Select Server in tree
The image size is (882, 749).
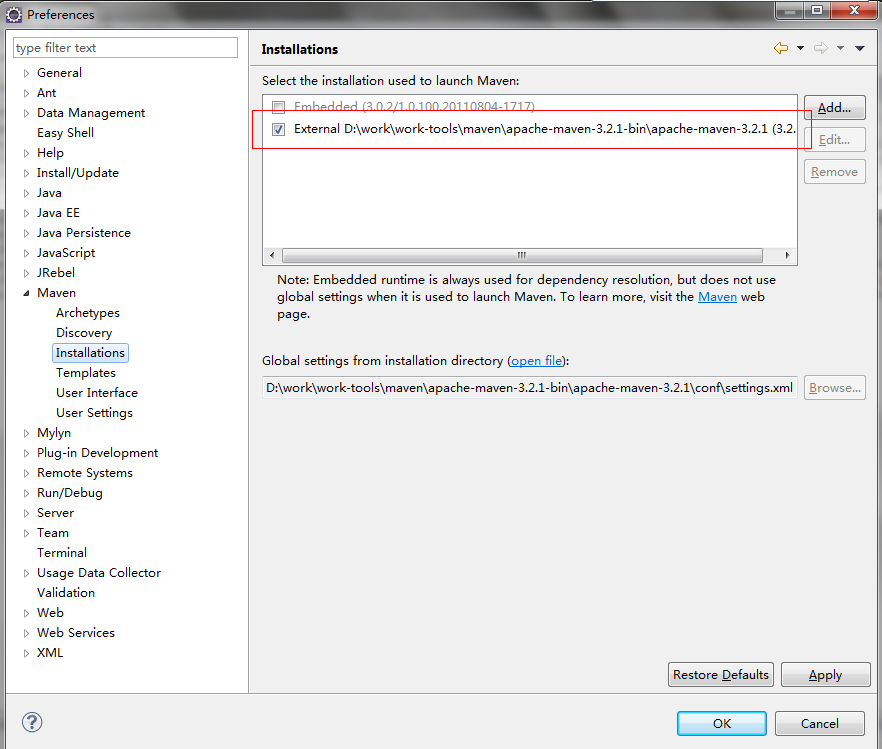[55, 513]
